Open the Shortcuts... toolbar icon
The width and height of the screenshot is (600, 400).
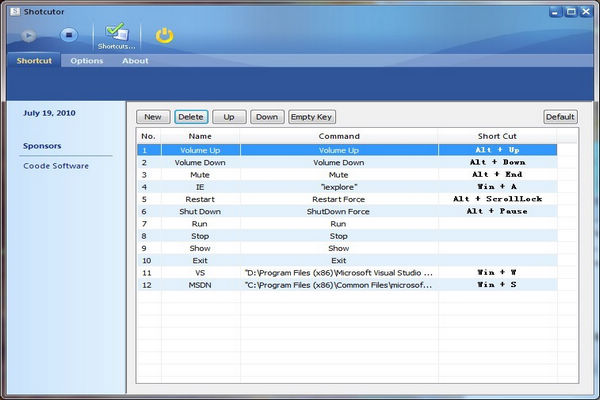117,37
